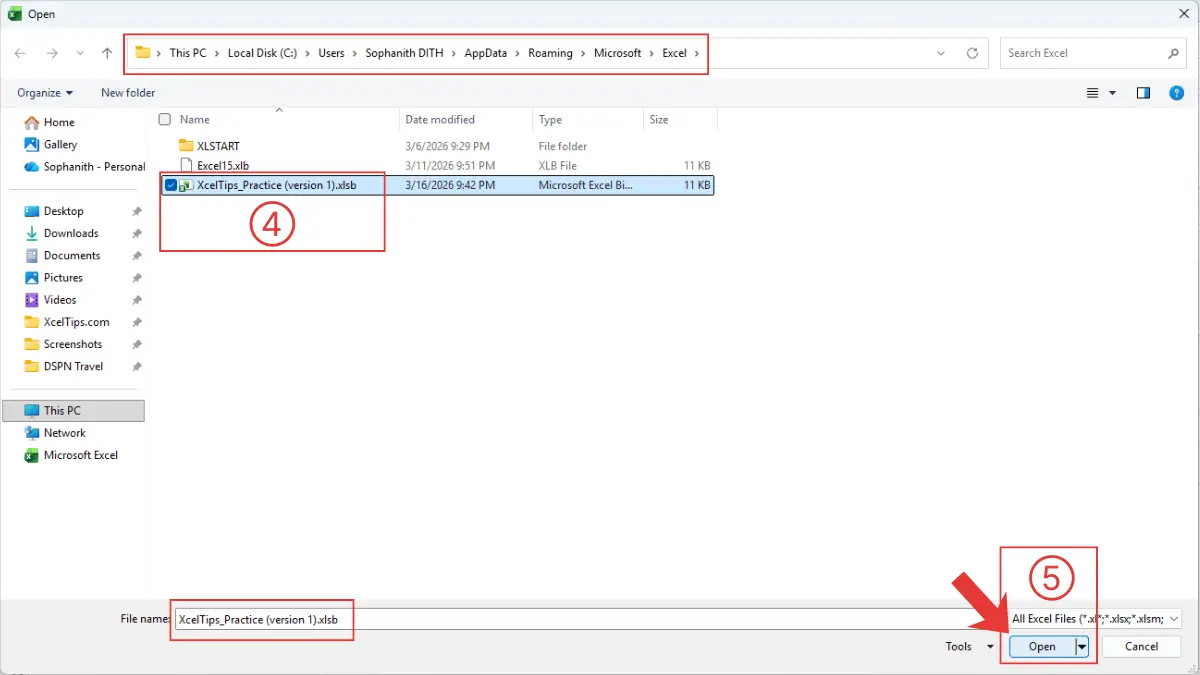Toggle the select-all checkbox by Name
Image resolution: width=1200 pixels, height=675 pixels.
pos(165,120)
